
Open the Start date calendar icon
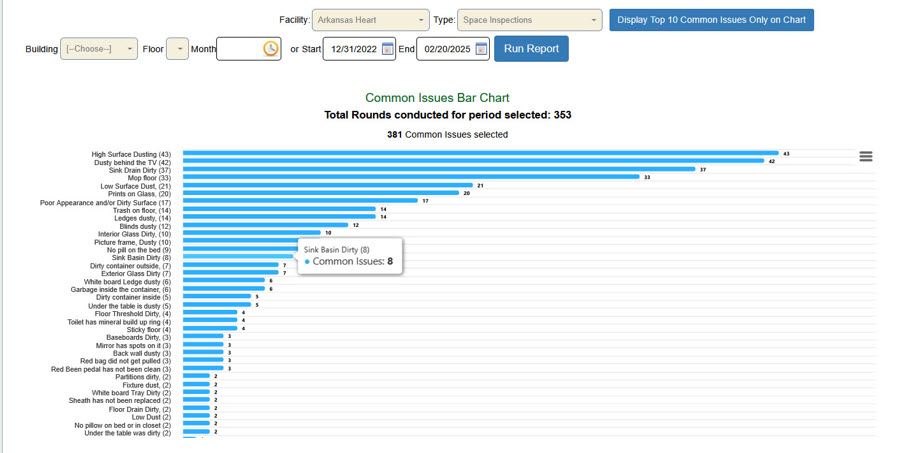(x=388, y=49)
